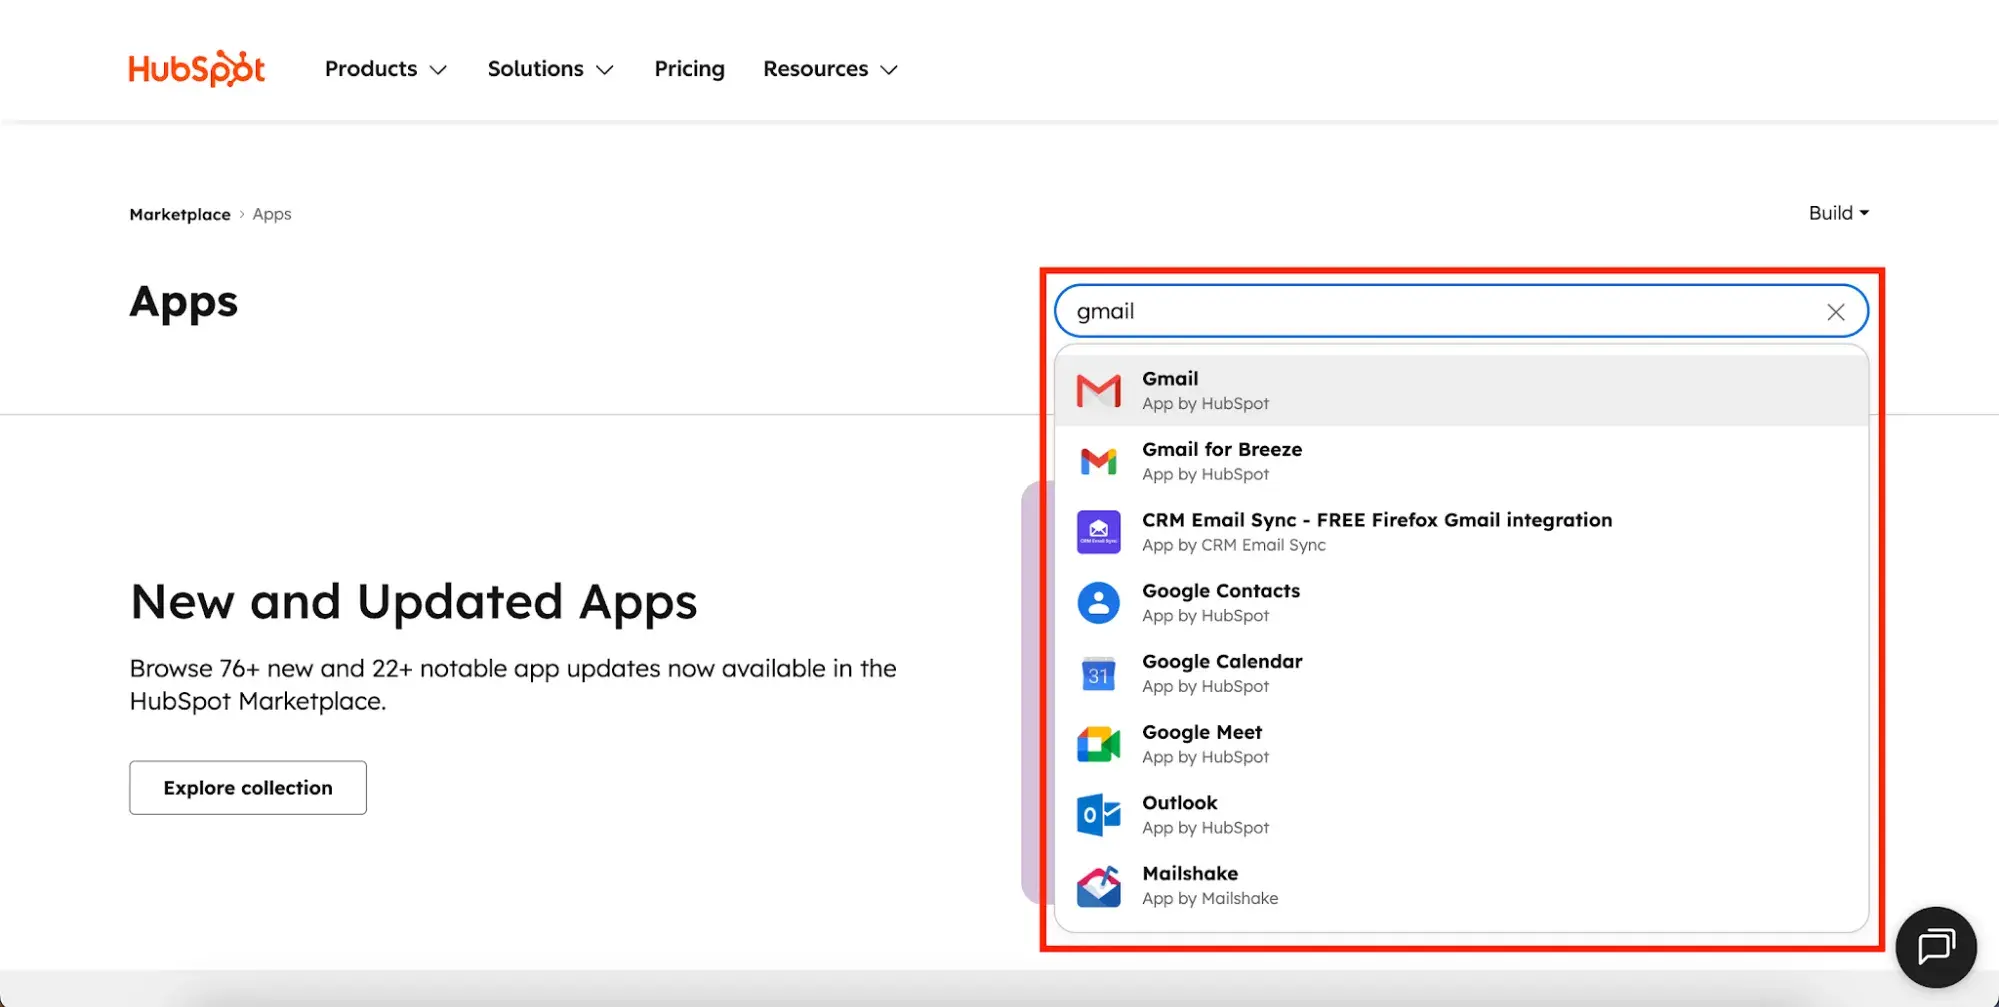Click the Gmail for Breeze icon
This screenshot has width=1999, height=1008.
click(x=1098, y=461)
